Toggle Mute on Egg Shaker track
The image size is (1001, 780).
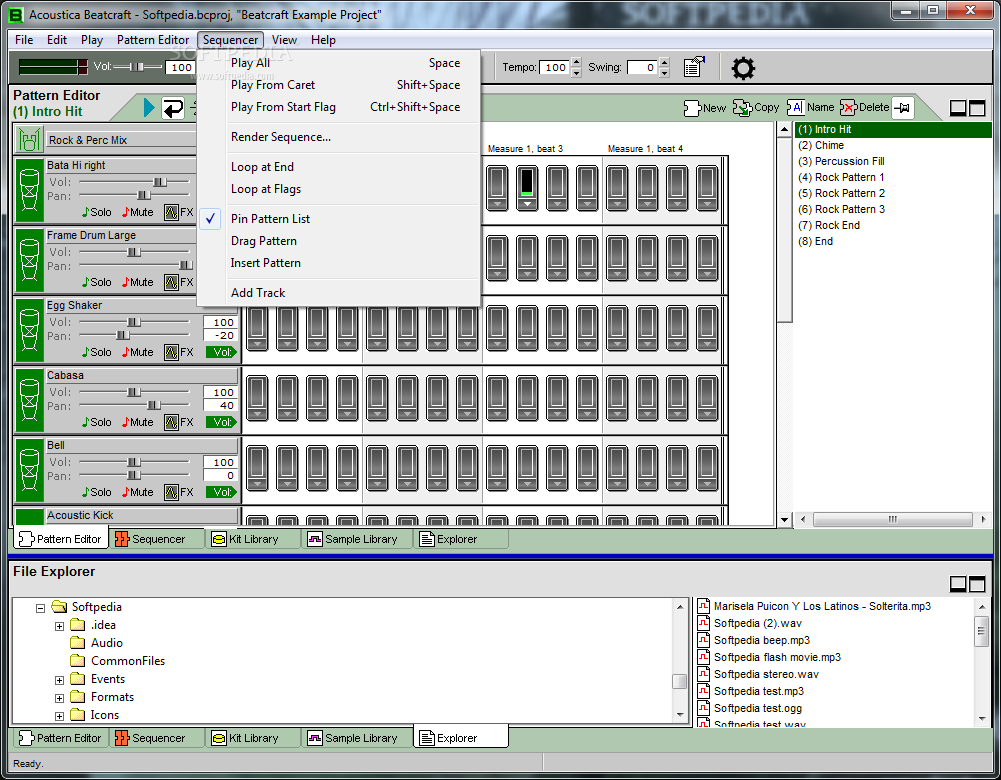[x=138, y=352]
